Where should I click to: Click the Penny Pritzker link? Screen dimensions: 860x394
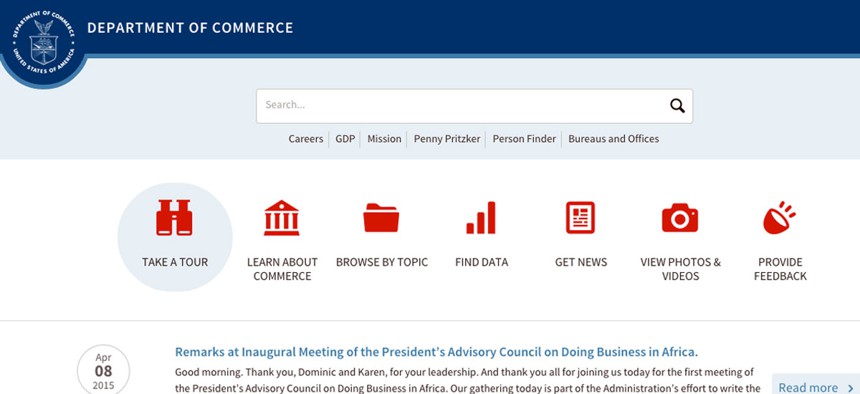(447, 139)
